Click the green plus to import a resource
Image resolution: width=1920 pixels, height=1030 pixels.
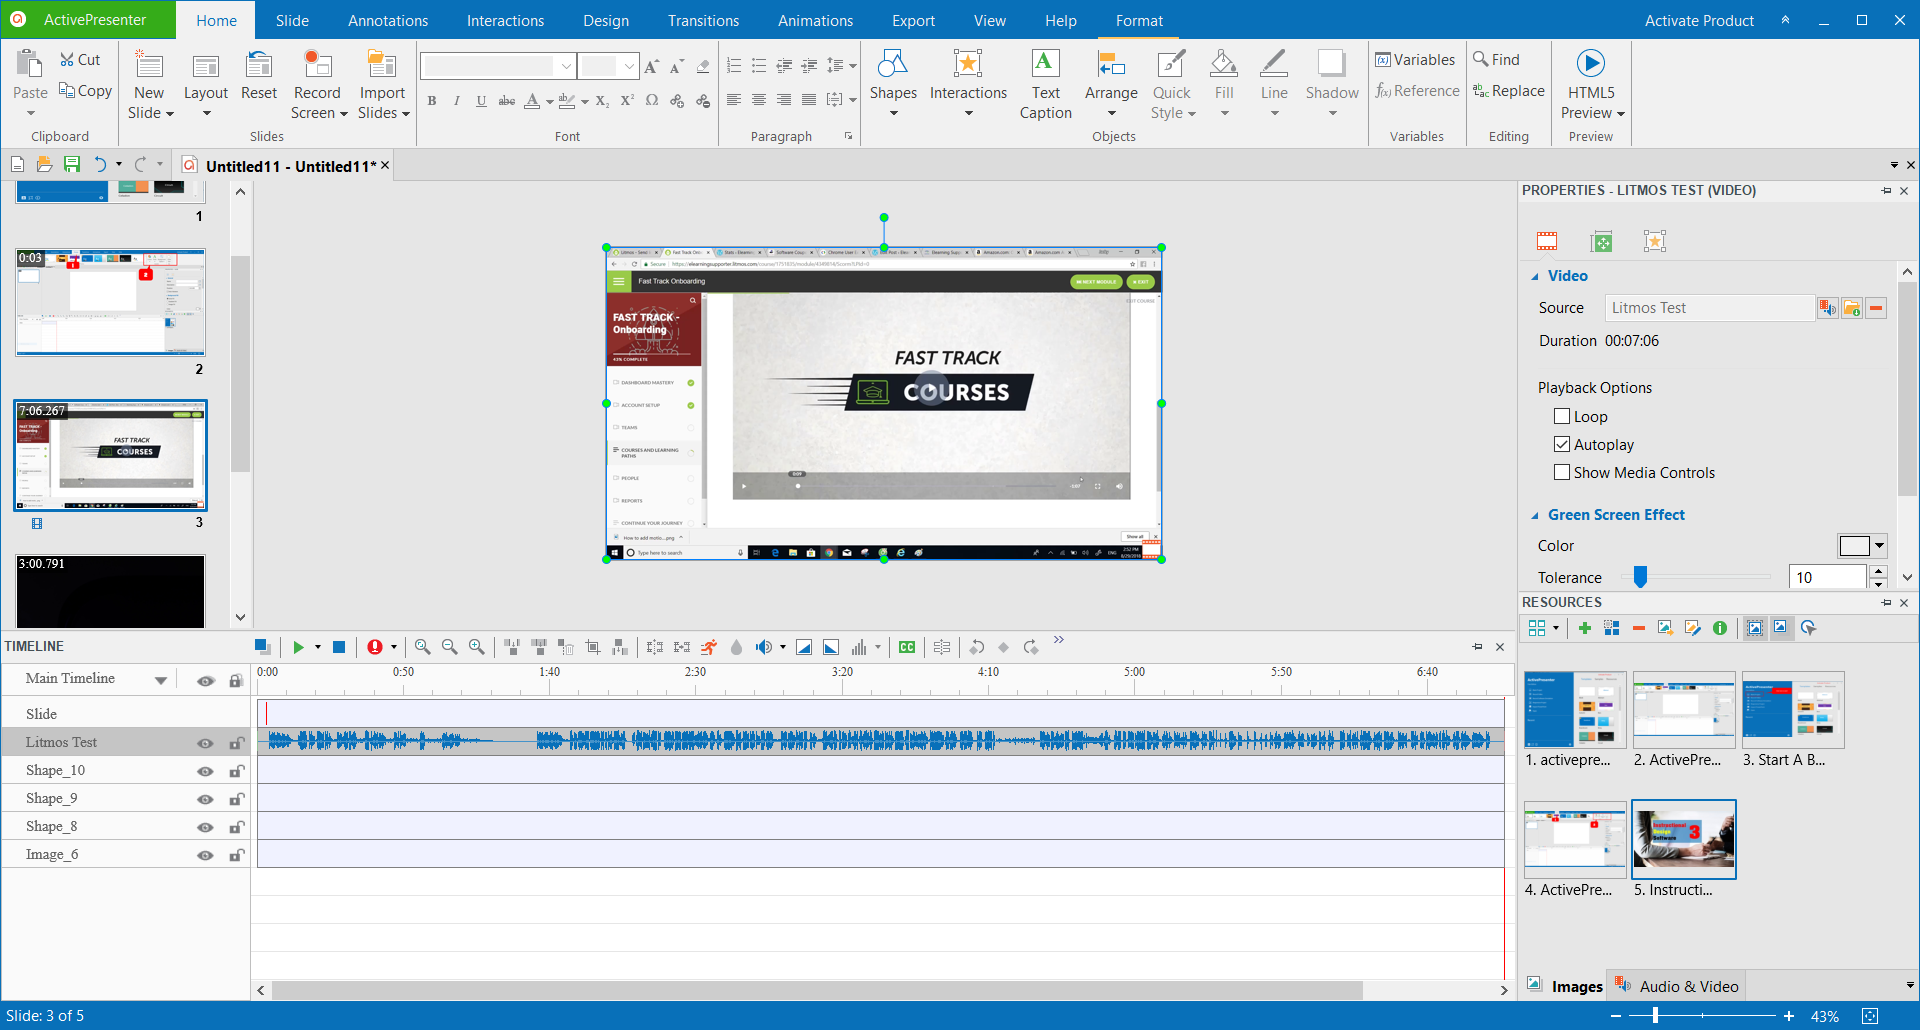[x=1584, y=628]
